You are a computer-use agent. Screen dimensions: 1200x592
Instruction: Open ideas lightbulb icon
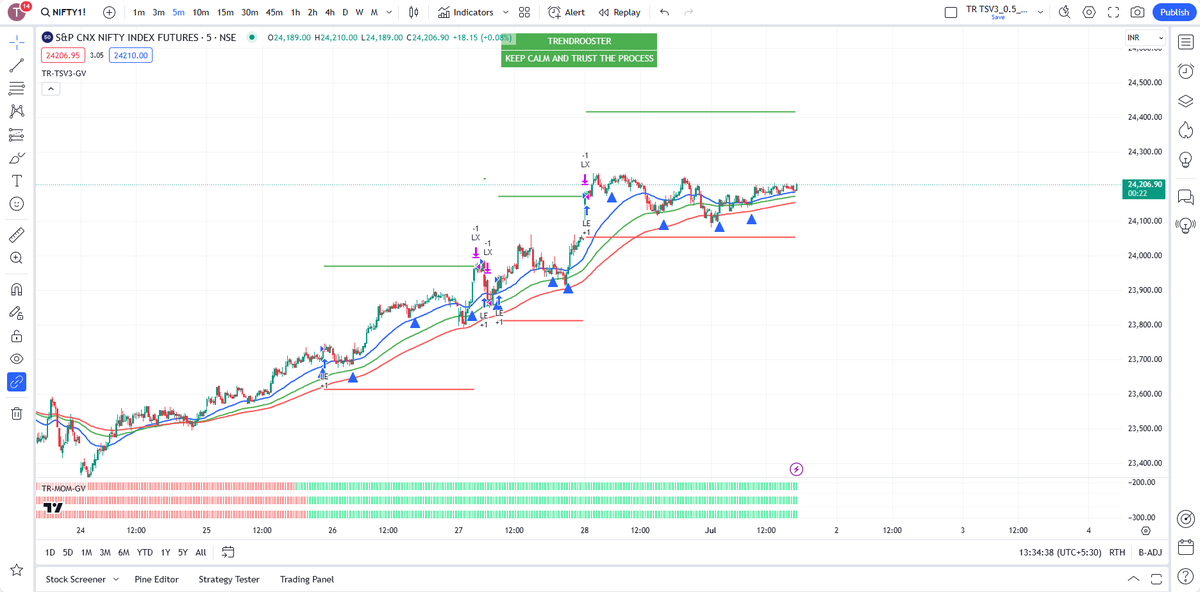click(1185, 158)
